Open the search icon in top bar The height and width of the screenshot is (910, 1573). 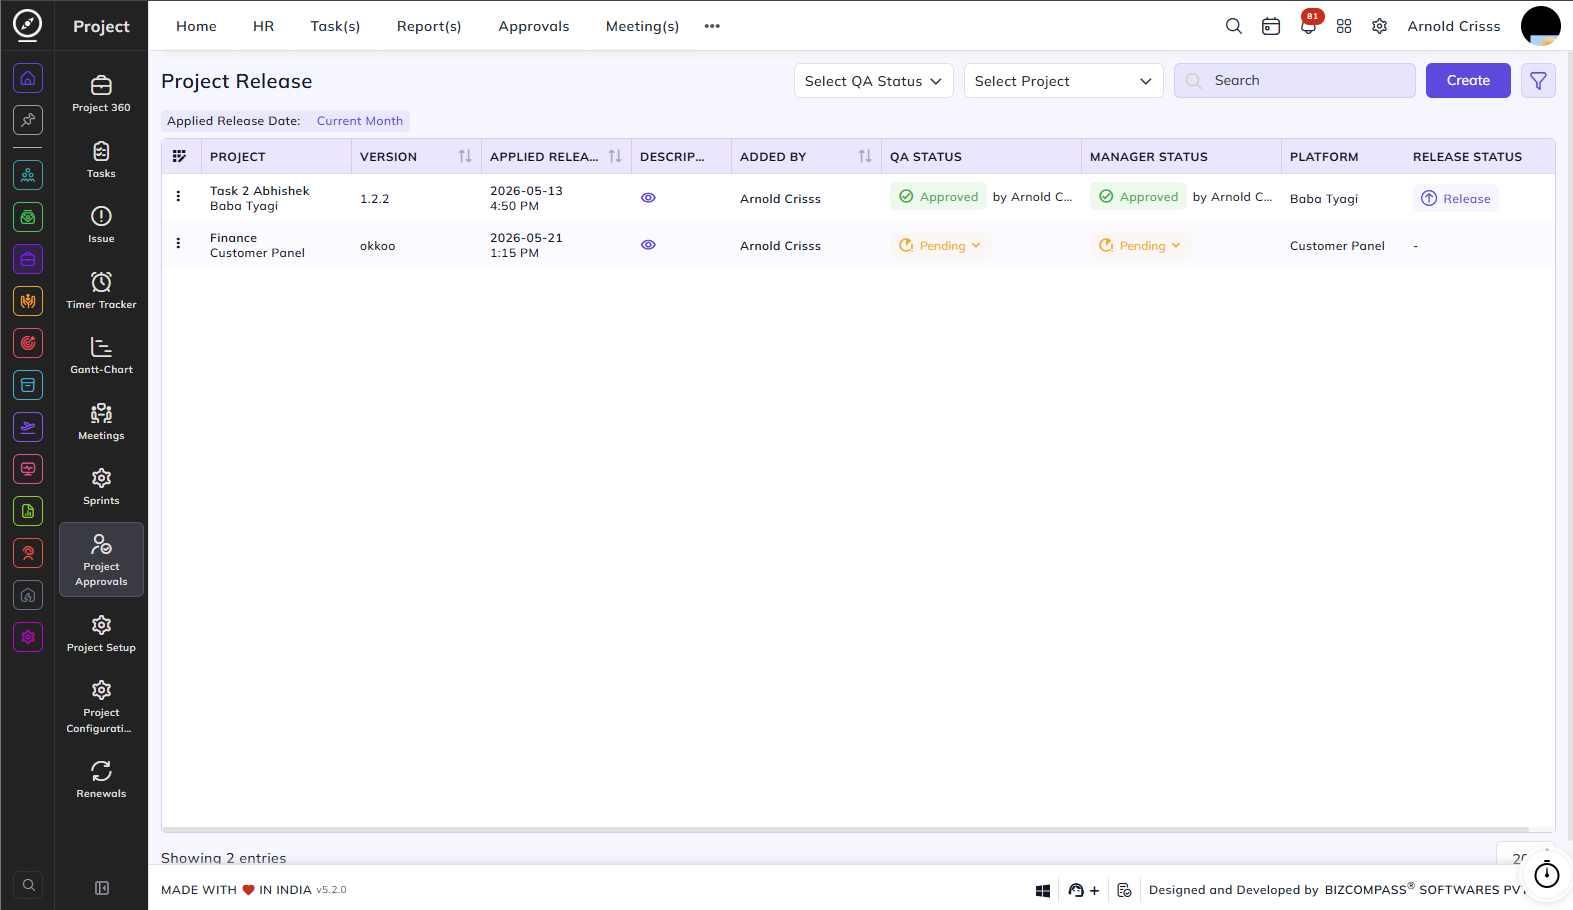[x=1234, y=26]
